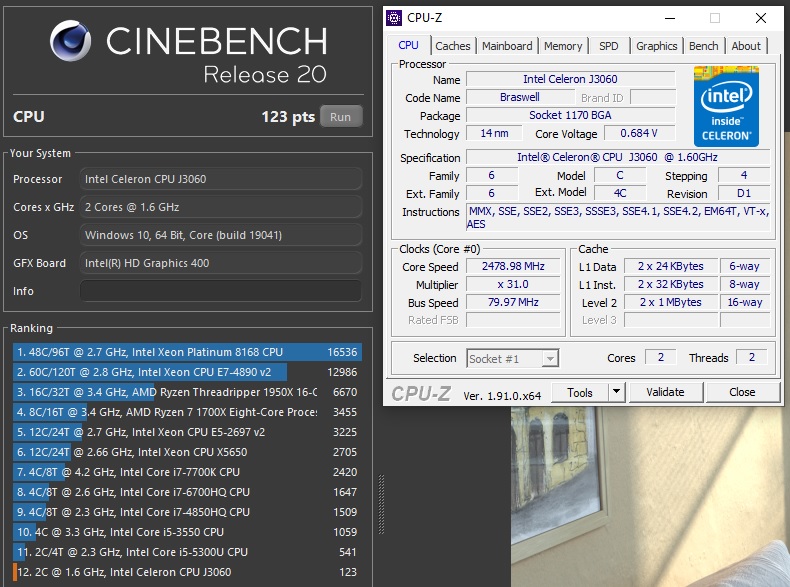Click the Revision value D1
Screen dimensions: 790x587
point(744,193)
